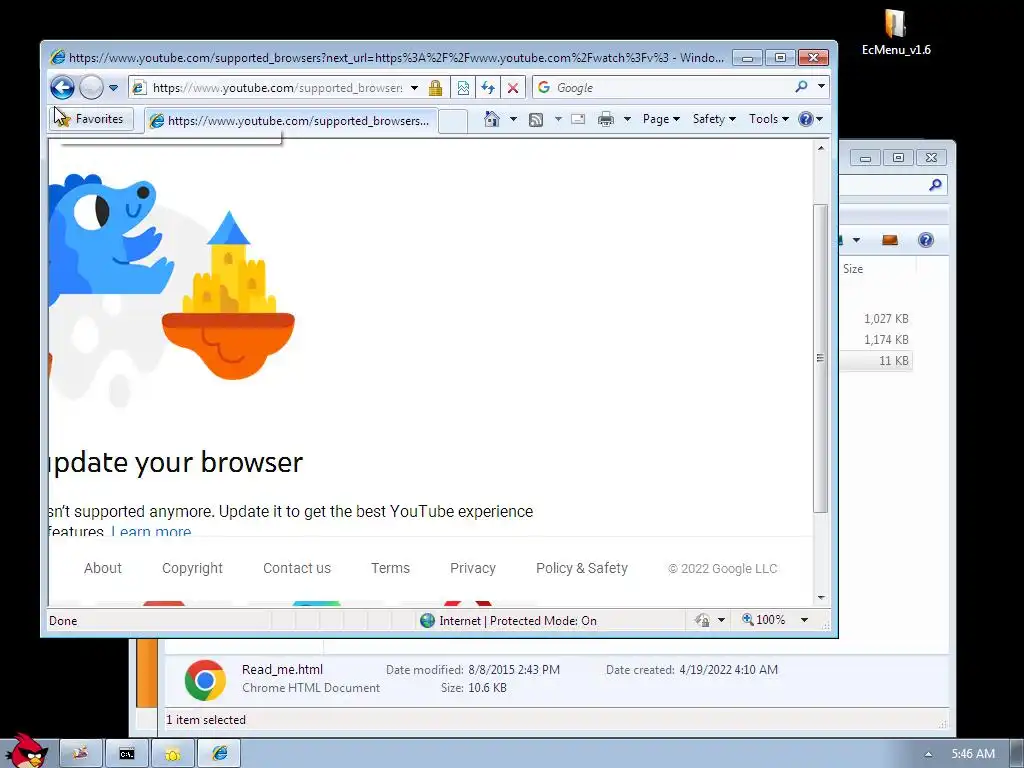The height and width of the screenshot is (768, 1024).
Task: Click search magnifier in Explorer window
Action: (935, 185)
